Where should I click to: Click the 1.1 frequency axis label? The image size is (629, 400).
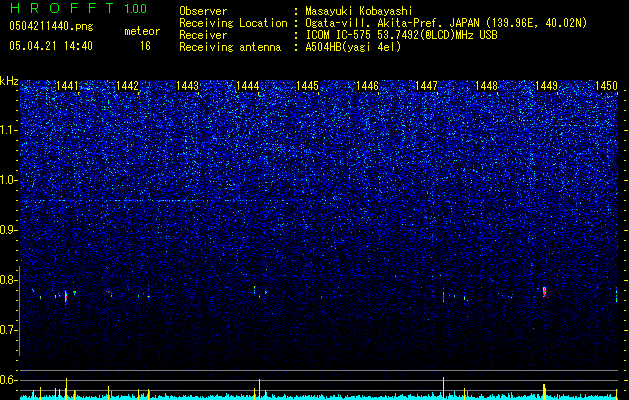click(x=8, y=130)
